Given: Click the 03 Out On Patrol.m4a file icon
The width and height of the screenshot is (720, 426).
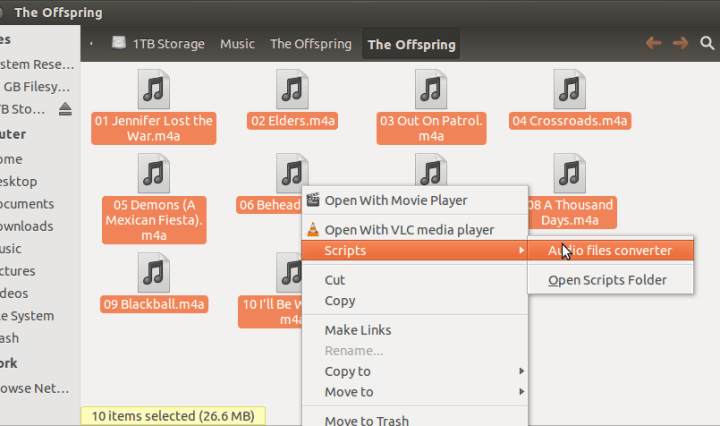Looking at the screenshot, I should 431,89.
